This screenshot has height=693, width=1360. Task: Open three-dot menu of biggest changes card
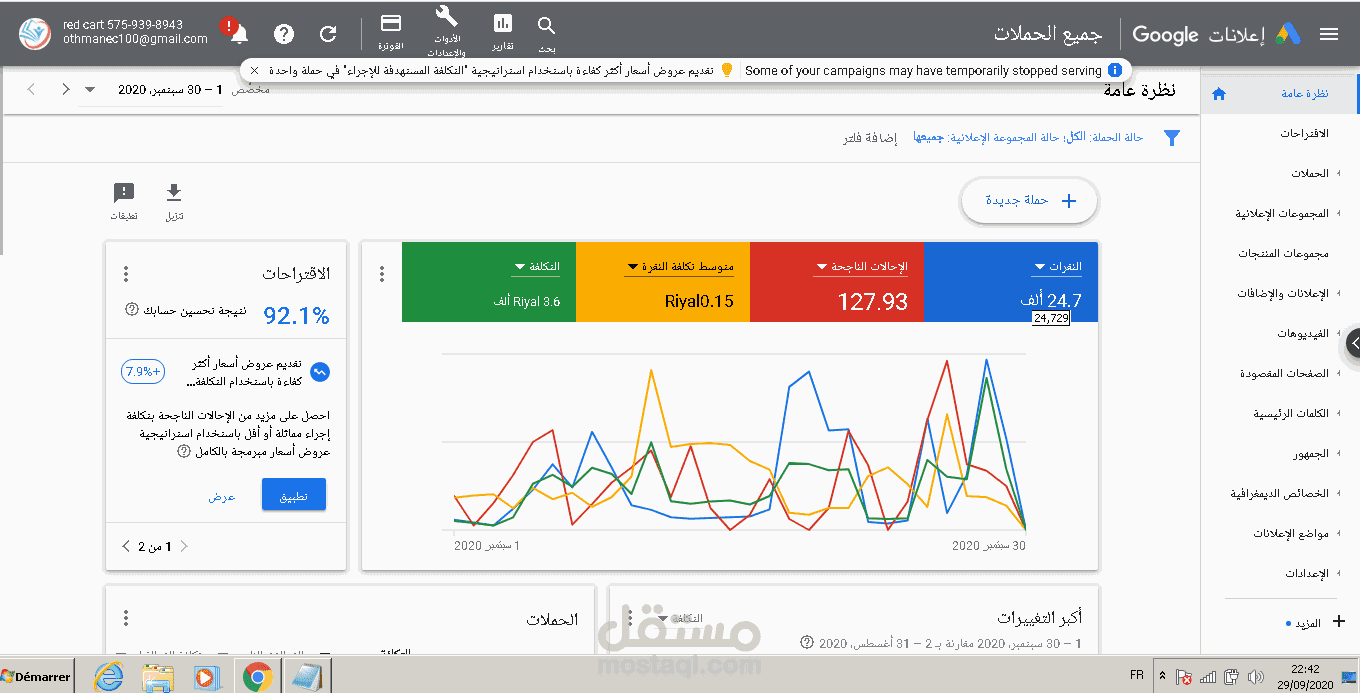[x=629, y=618]
